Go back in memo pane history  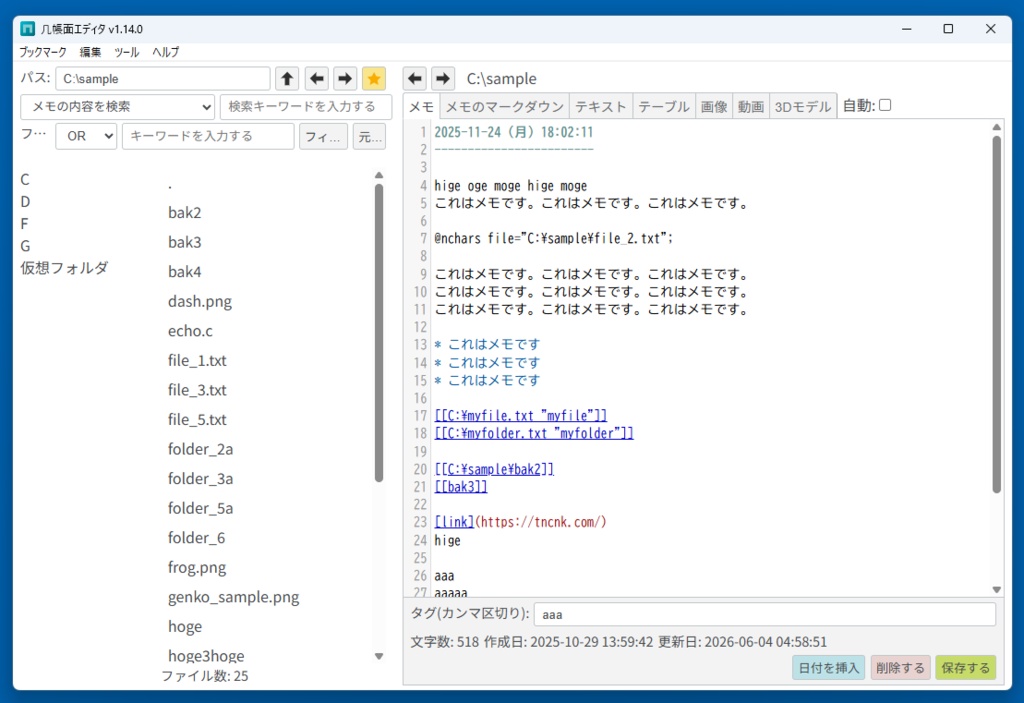pos(415,79)
